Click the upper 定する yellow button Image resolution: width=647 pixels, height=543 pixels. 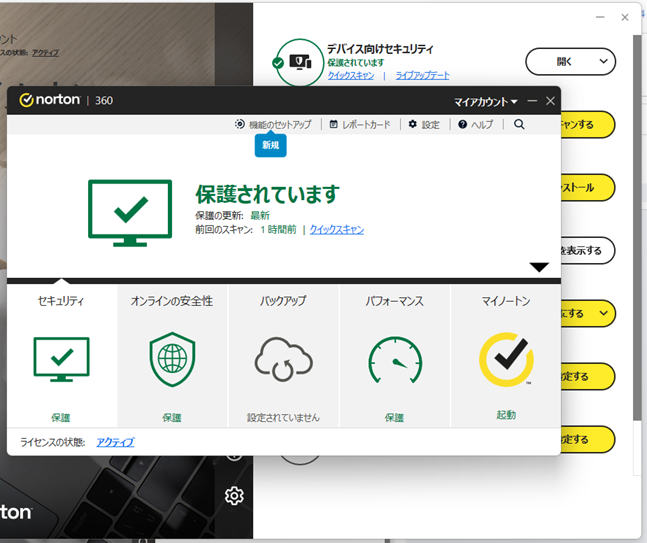pos(588,376)
